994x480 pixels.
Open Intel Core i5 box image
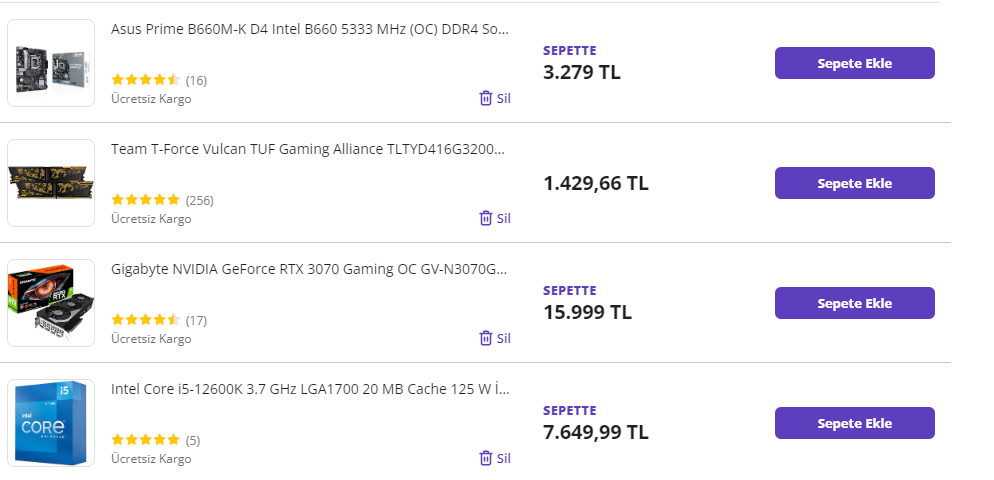coord(51,423)
